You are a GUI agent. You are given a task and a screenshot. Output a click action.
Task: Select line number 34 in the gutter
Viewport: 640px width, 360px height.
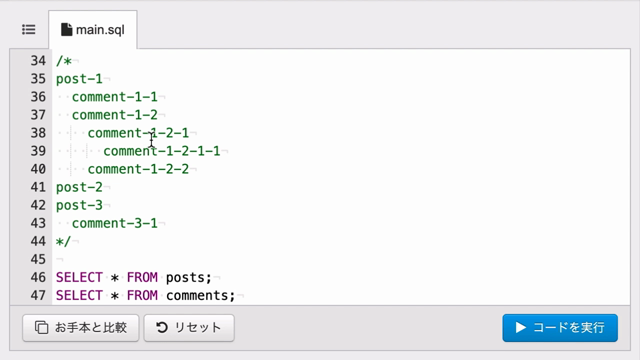pos(38,61)
